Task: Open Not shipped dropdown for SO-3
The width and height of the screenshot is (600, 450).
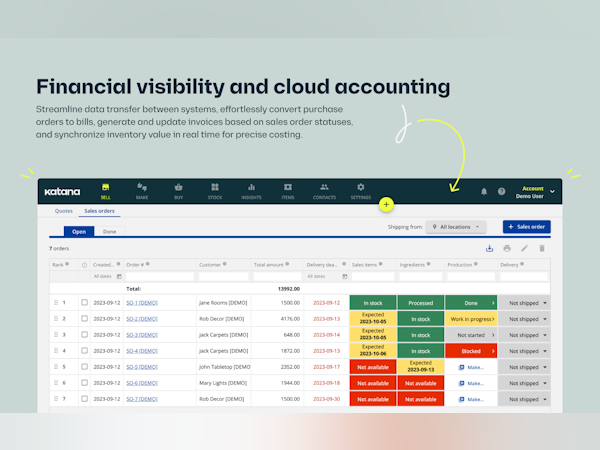Action: click(524, 335)
